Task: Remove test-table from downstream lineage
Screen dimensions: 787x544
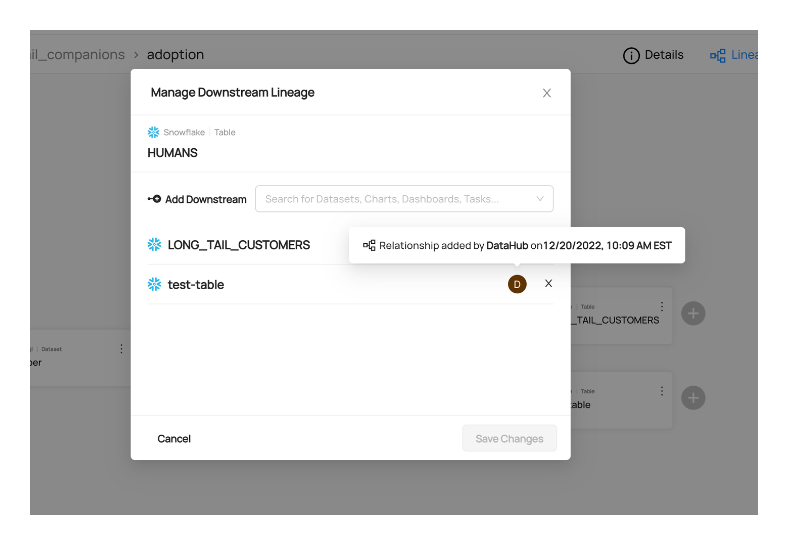Action: [x=548, y=284]
